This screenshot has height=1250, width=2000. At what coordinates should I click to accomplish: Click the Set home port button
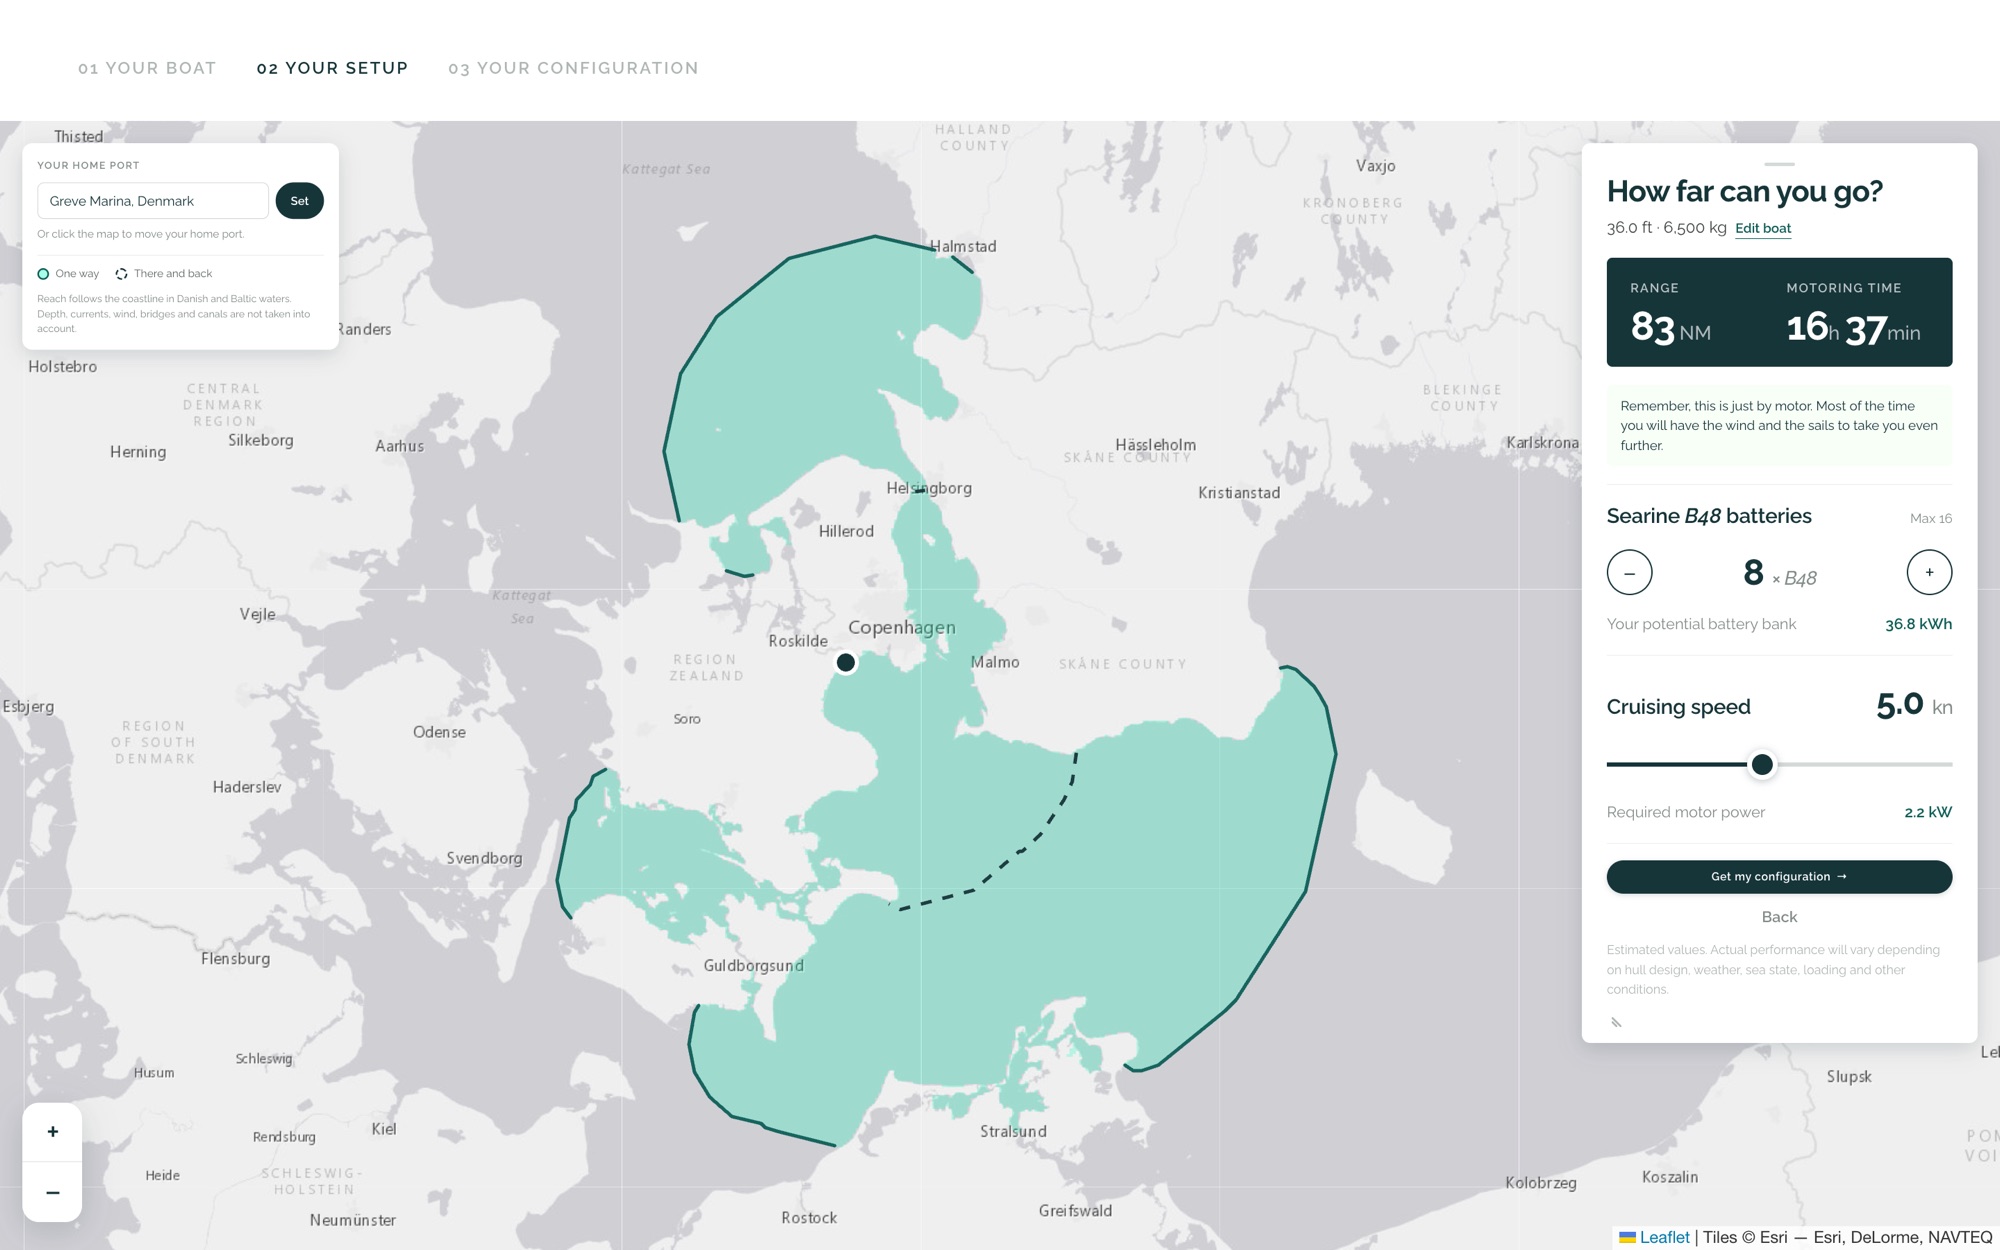300,201
